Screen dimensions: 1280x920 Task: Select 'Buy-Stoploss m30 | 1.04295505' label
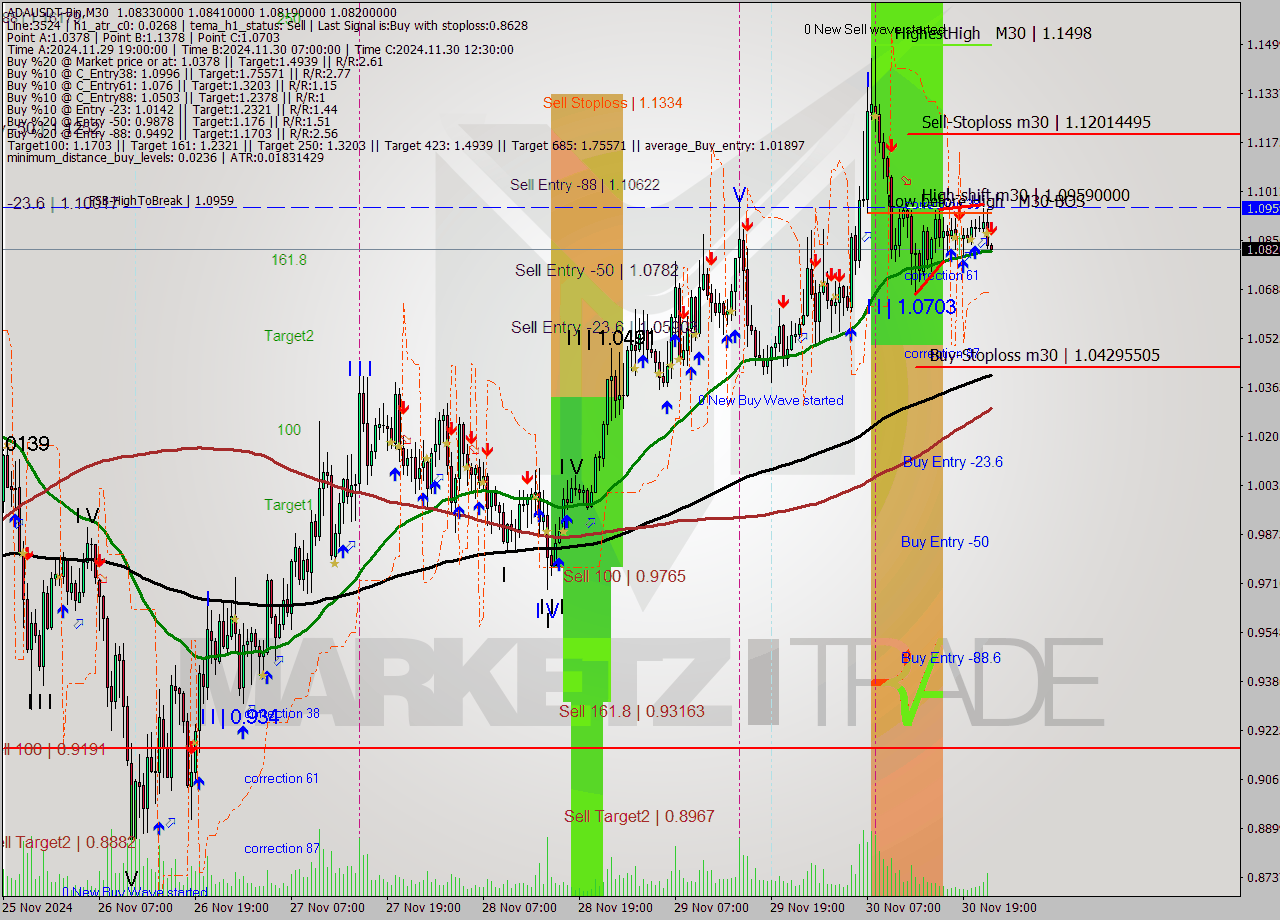pyautogui.click(x=1044, y=355)
